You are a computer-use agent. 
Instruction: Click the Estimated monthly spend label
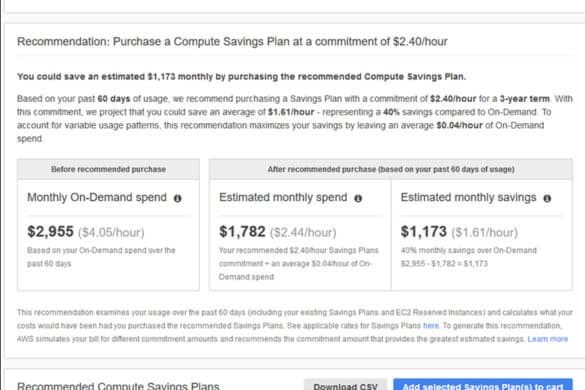(x=283, y=197)
